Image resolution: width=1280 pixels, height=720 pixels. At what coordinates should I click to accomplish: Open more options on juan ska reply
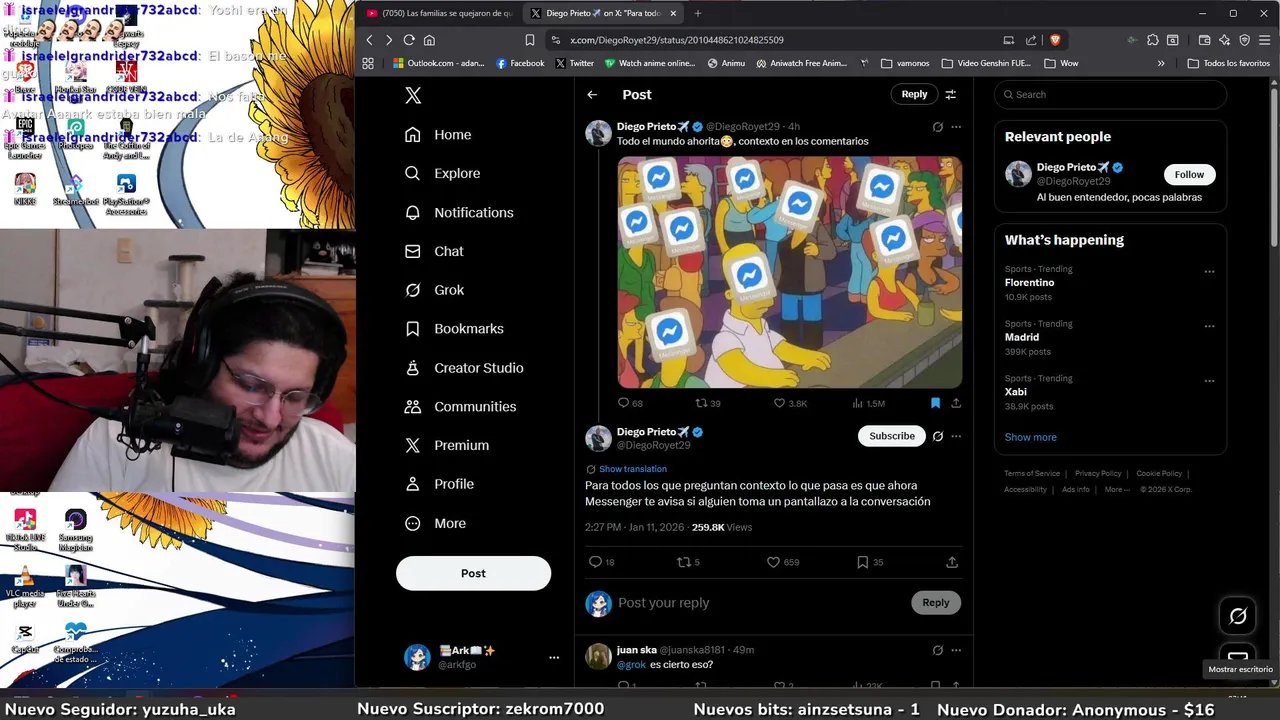[x=956, y=650]
